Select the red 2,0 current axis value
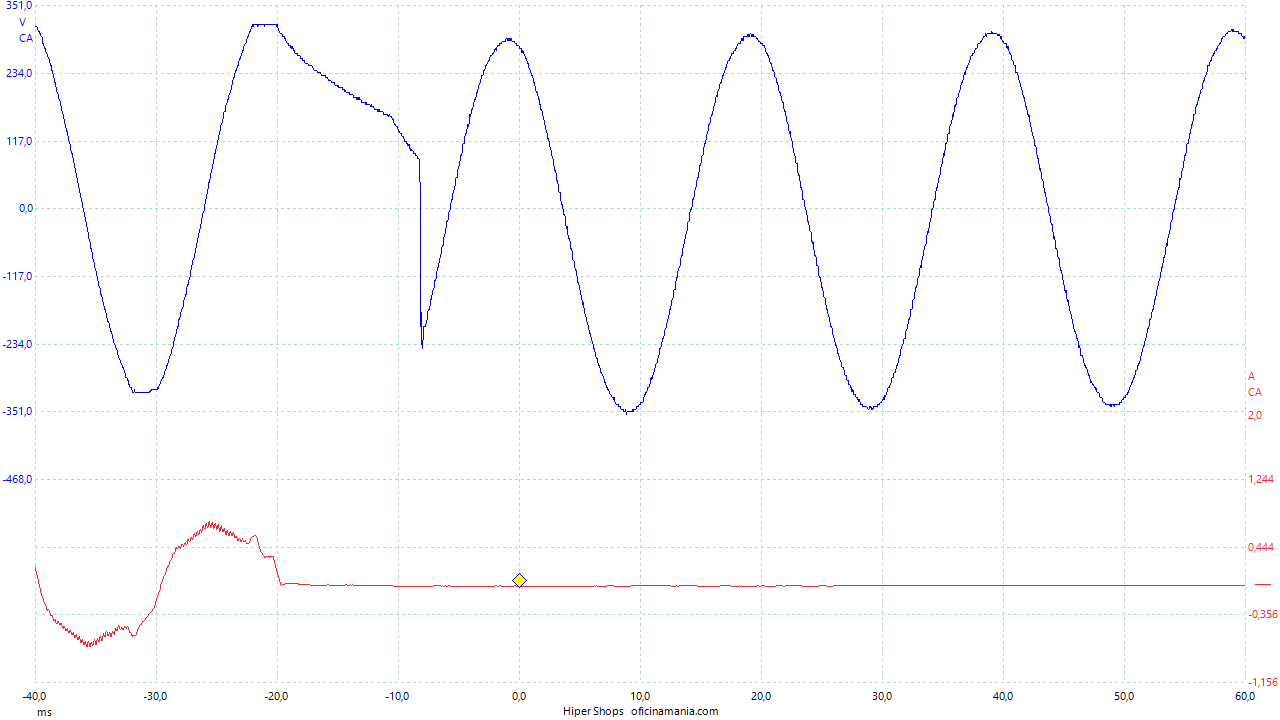This screenshot has width=1280, height=720. 1254,414
